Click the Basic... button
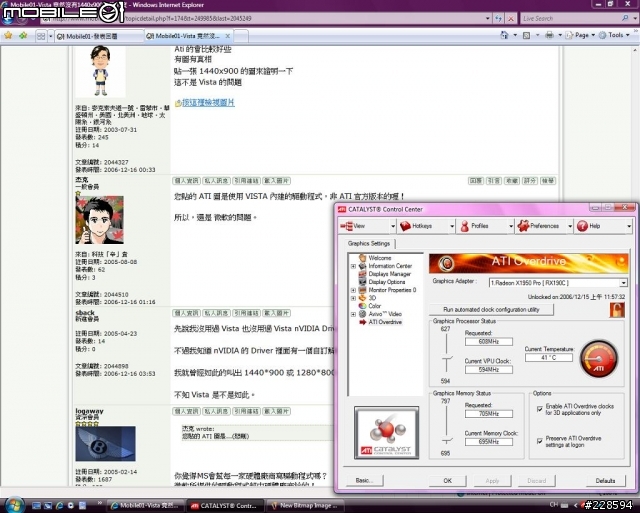 (364, 480)
